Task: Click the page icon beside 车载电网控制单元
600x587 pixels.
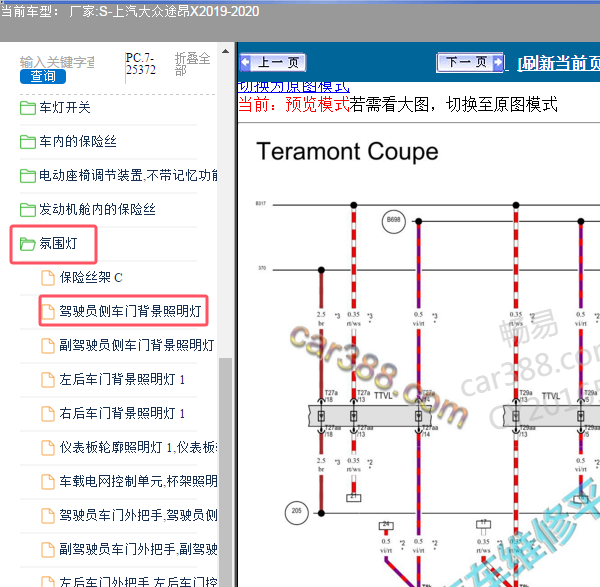Action: coord(48,482)
